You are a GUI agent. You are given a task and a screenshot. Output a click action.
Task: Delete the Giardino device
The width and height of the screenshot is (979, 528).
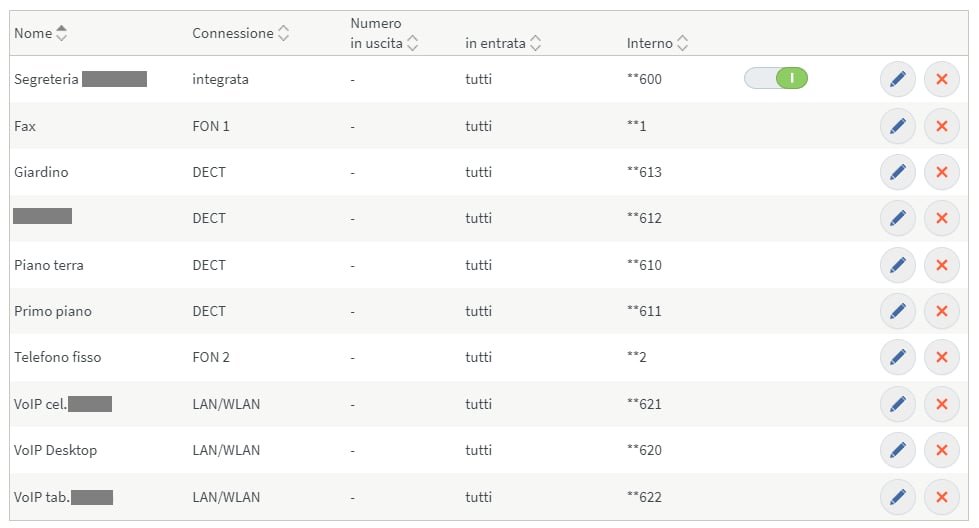941,172
